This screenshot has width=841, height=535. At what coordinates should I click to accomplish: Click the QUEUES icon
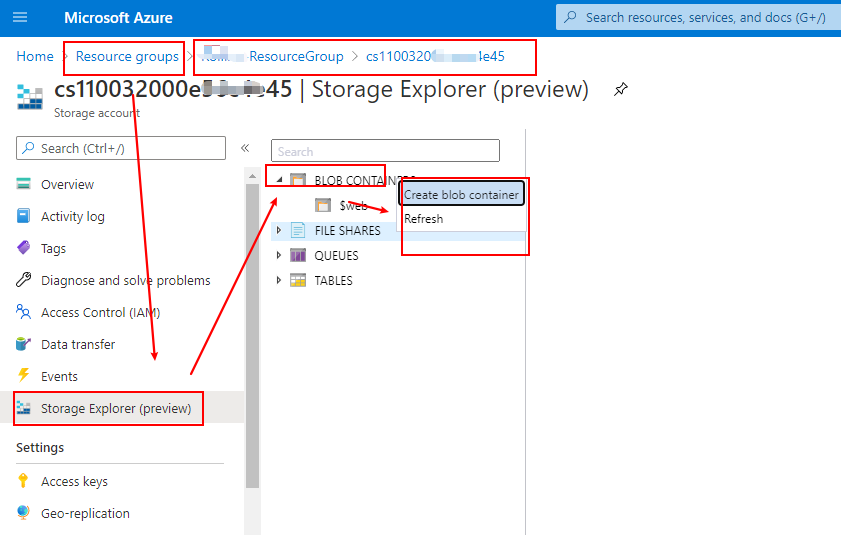(298, 255)
